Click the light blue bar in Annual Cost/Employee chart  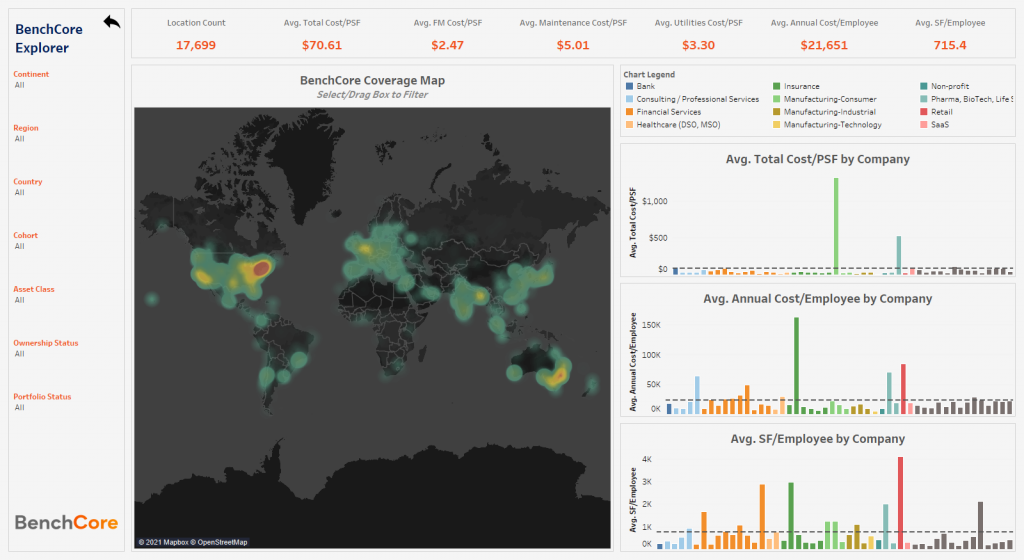pos(697,395)
